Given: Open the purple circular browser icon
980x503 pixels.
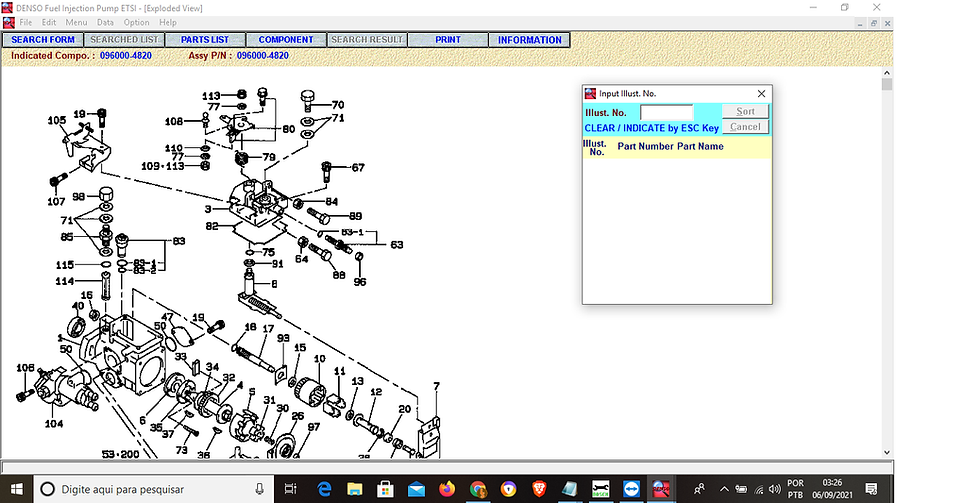Looking at the screenshot, I should (x=508, y=489).
